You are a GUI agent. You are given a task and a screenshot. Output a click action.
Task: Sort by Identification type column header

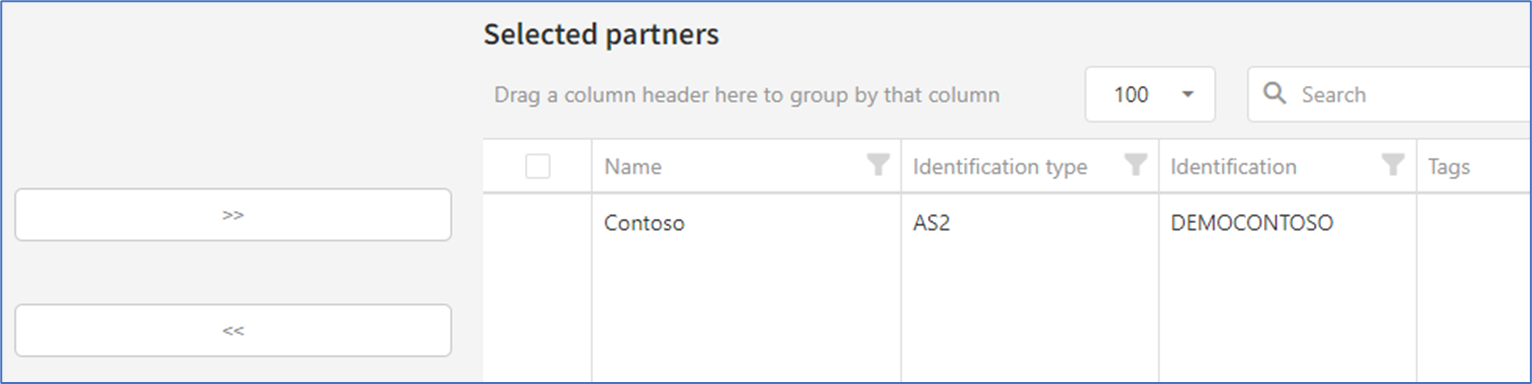pos(1000,167)
